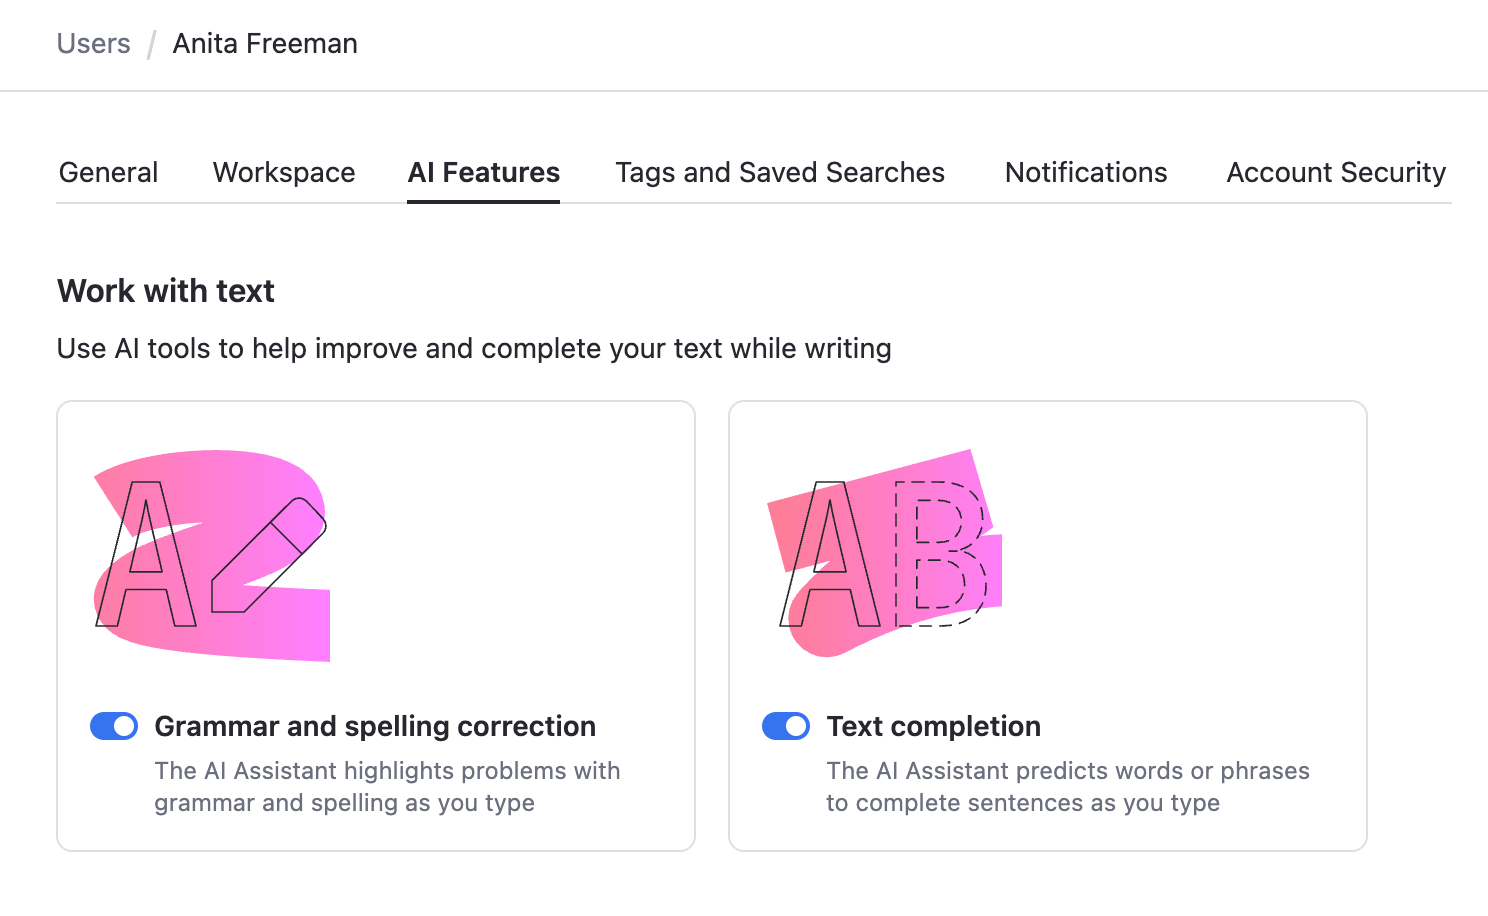Click the grammar correction pencil illustration
This screenshot has width=1488, height=916.
click(x=270, y=555)
